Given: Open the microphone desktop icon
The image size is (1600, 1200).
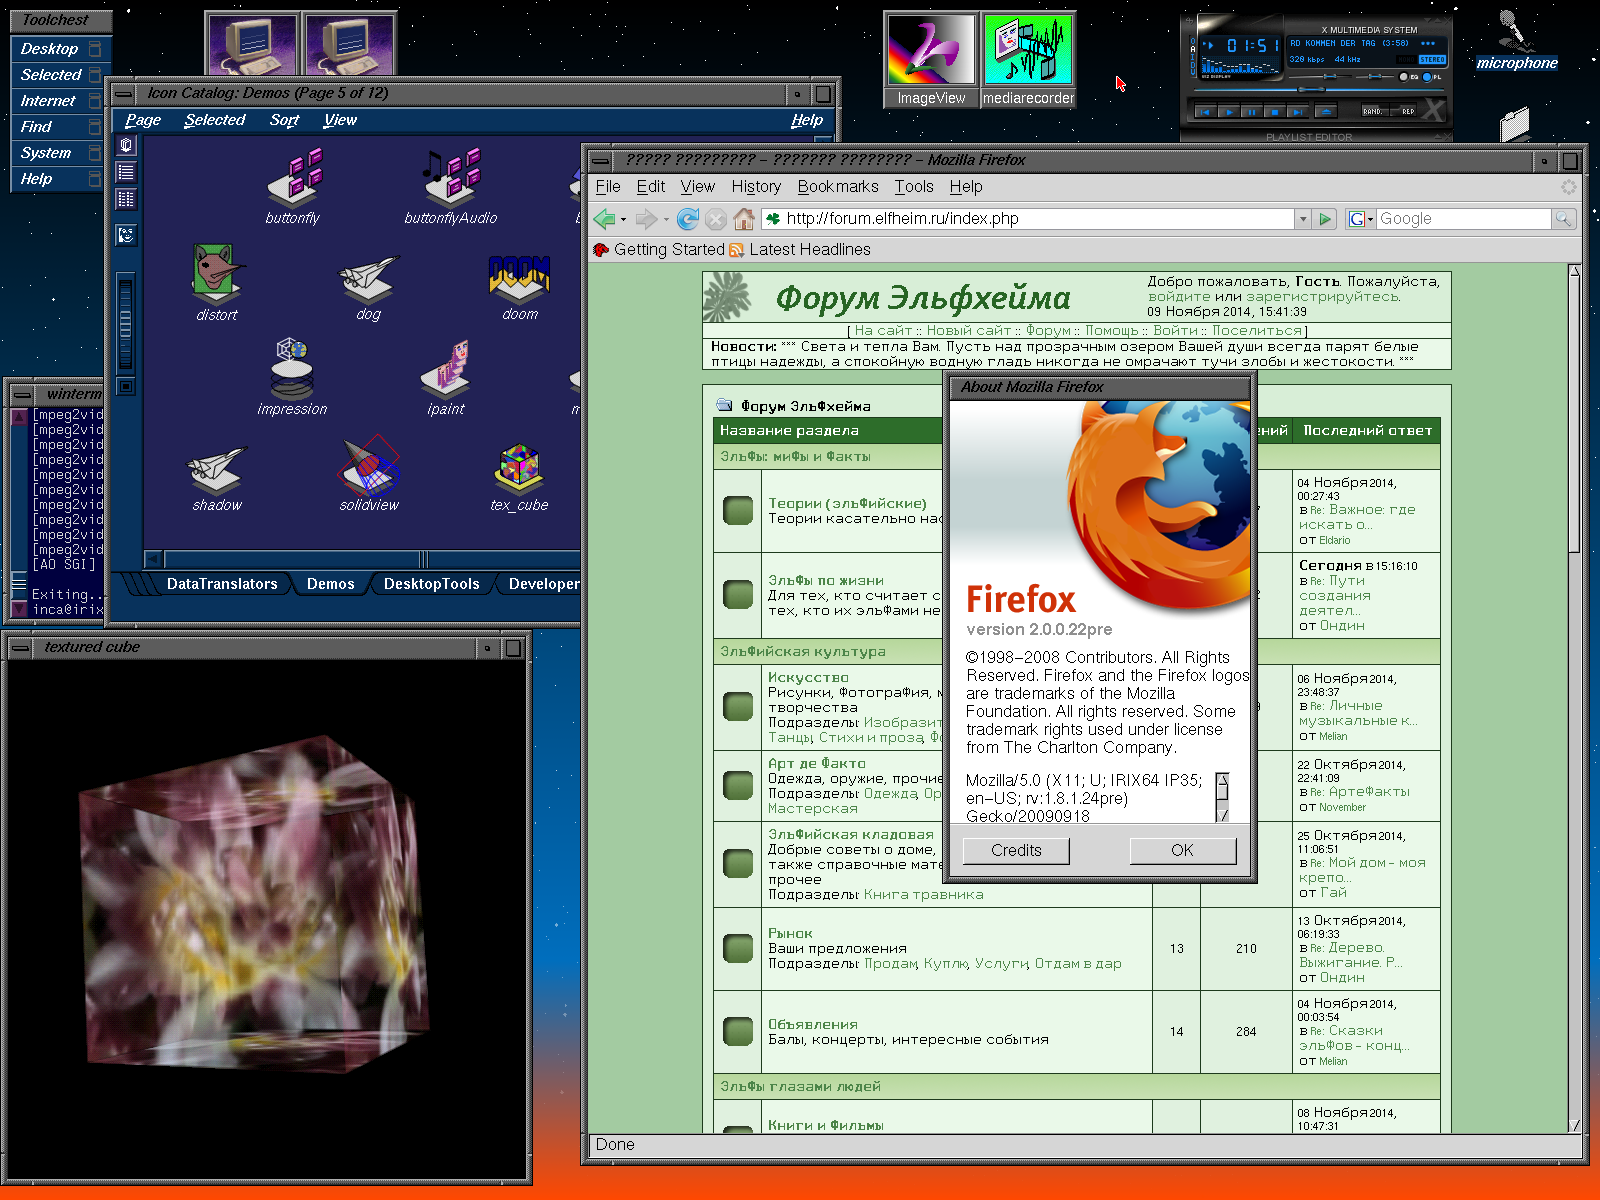Looking at the screenshot, I should click(1517, 42).
